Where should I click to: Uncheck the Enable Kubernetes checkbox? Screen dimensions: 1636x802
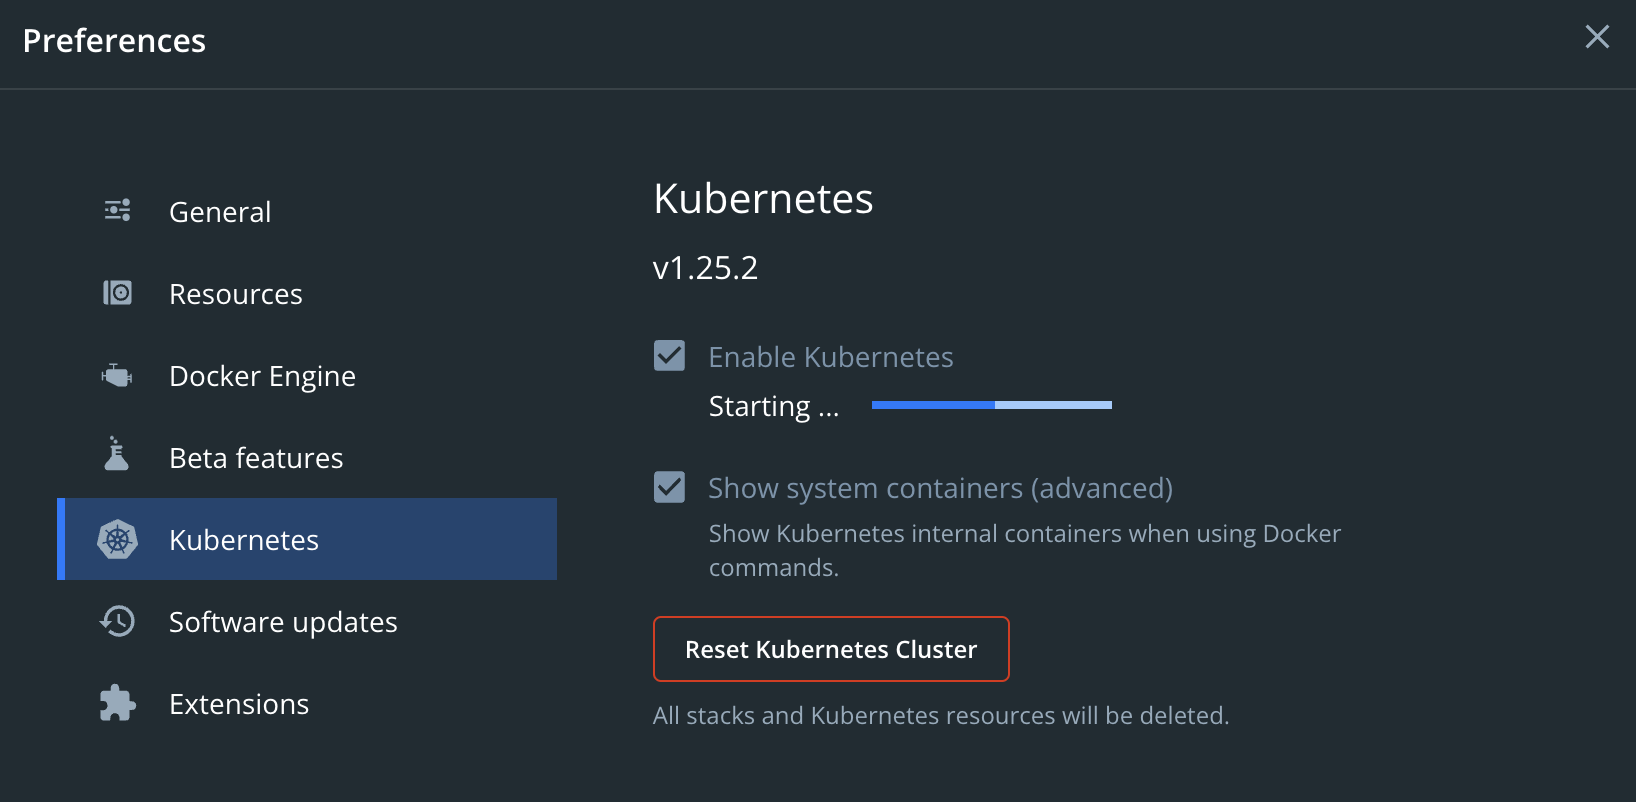coord(669,356)
